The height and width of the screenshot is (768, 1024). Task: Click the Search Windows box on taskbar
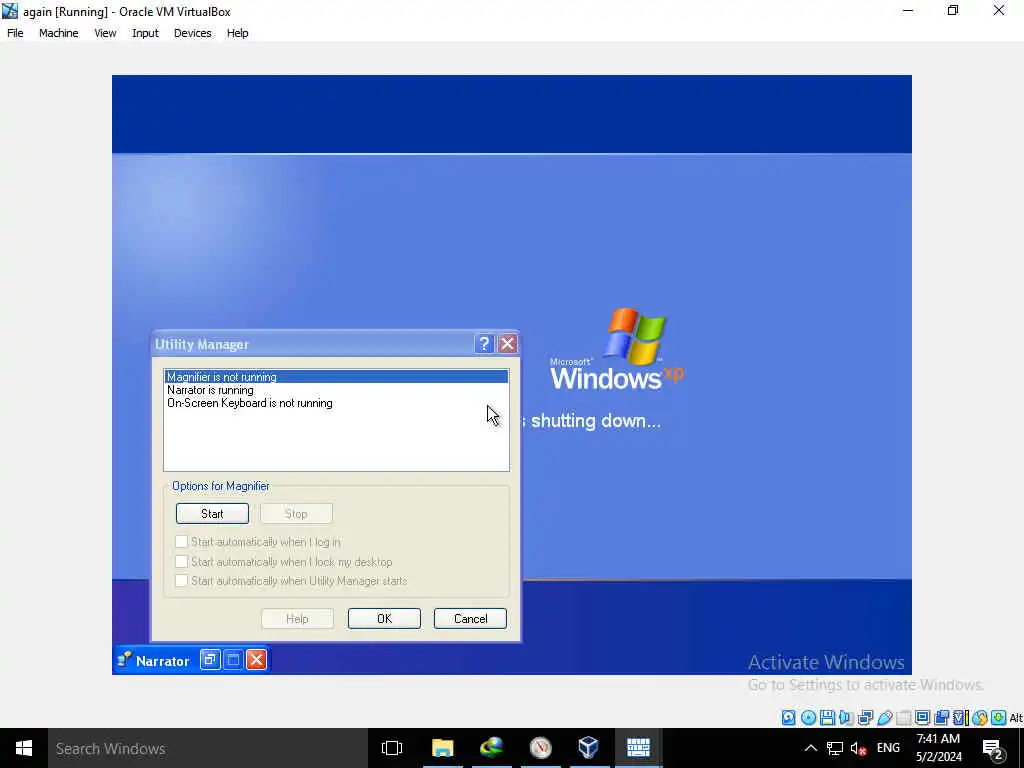click(x=208, y=748)
